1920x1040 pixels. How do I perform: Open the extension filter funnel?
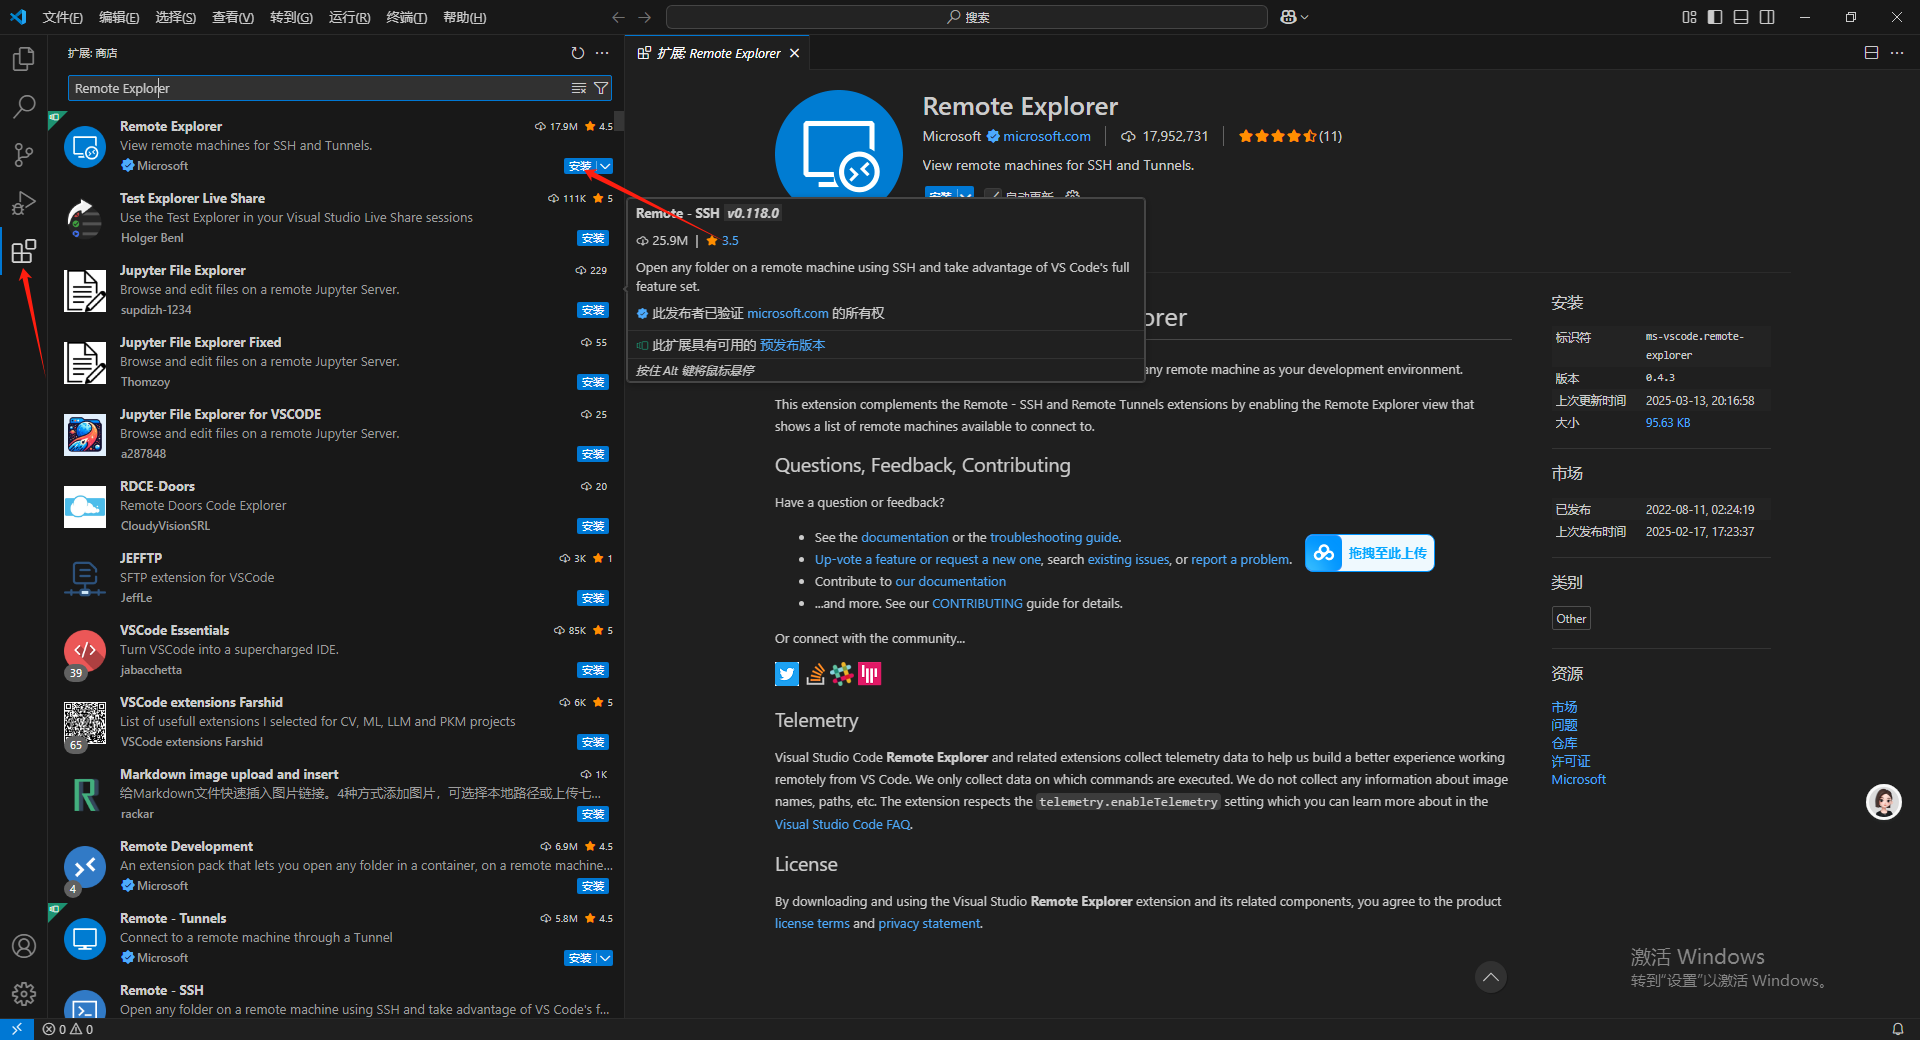(601, 88)
